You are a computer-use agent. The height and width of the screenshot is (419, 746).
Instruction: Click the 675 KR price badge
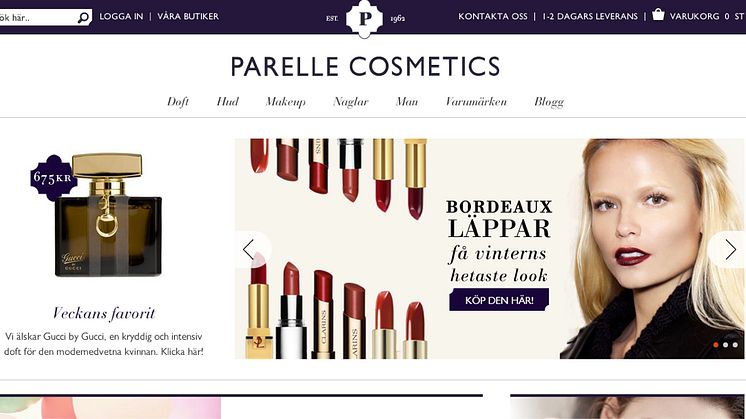[53, 178]
